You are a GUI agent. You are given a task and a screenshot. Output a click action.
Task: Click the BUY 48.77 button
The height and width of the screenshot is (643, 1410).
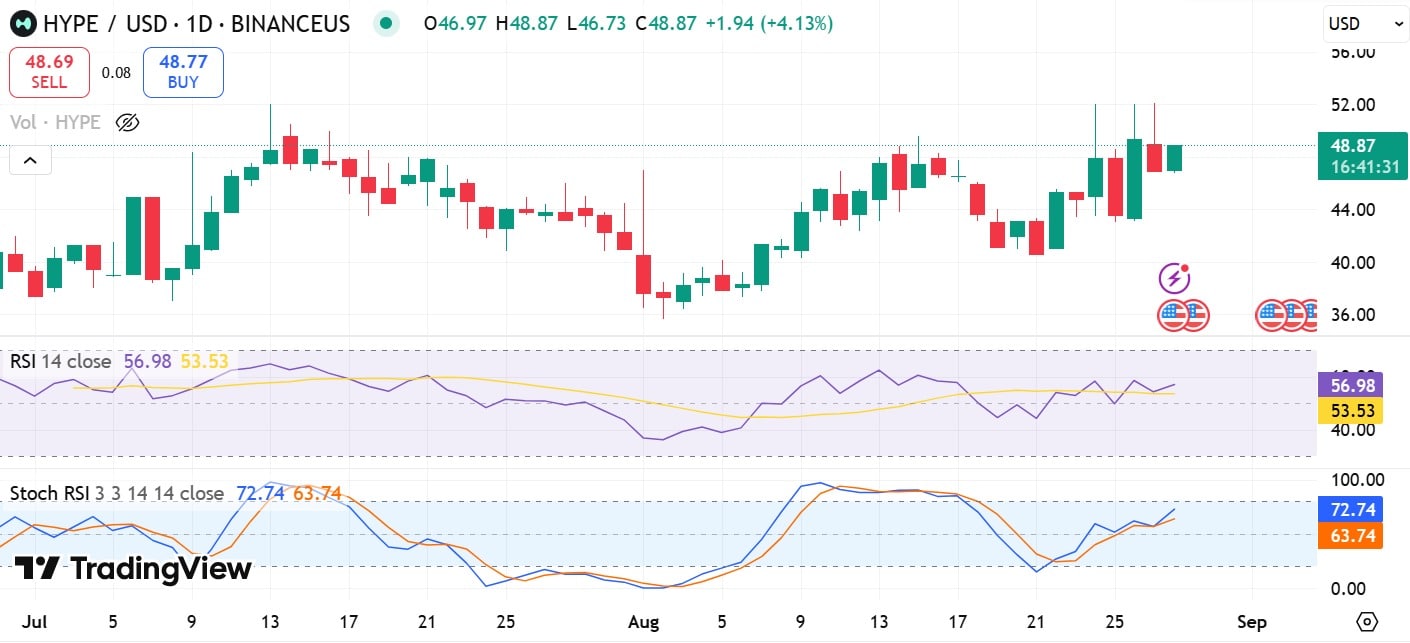(x=183, y=71)
